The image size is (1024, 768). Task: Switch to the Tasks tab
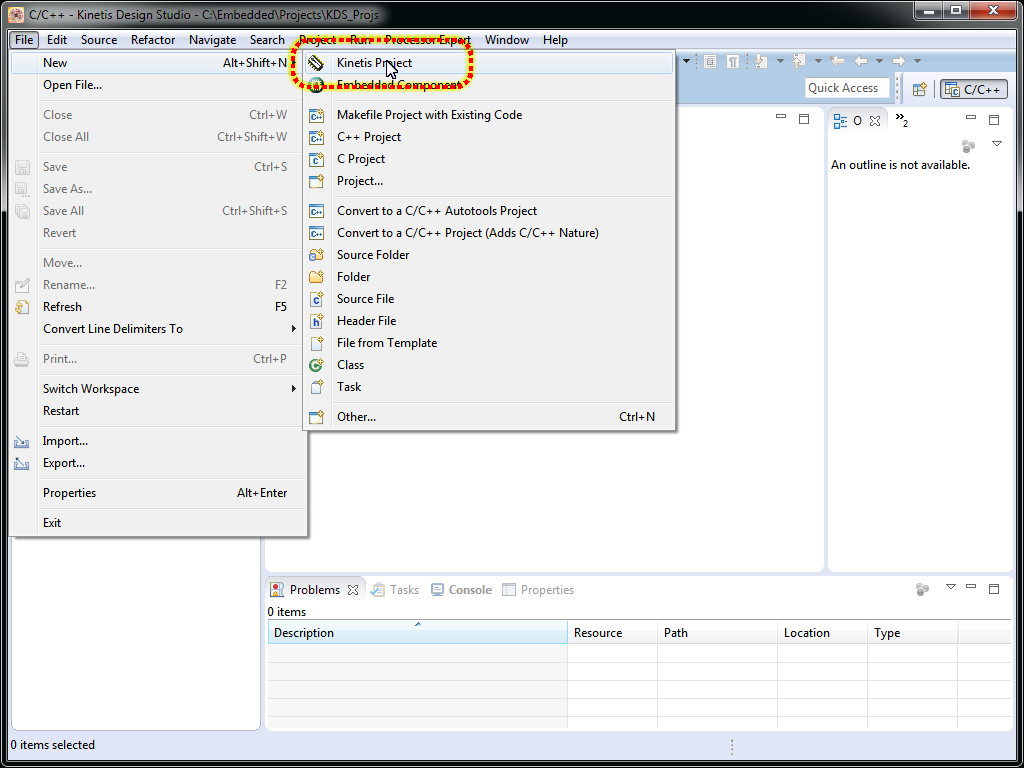click(395, 590)
